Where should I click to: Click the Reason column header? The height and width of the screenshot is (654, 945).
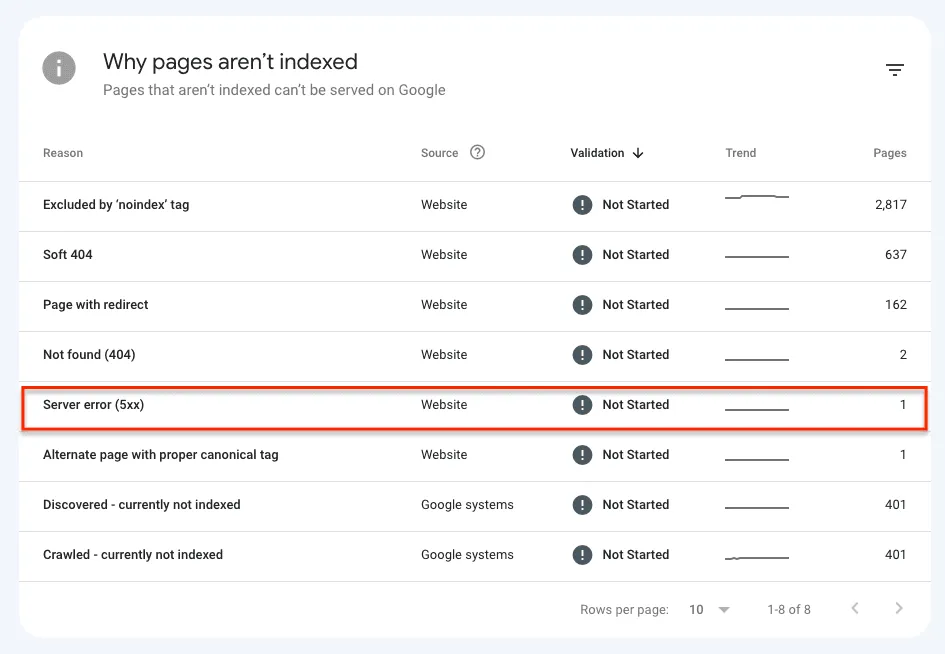click(x=63, y=153)
